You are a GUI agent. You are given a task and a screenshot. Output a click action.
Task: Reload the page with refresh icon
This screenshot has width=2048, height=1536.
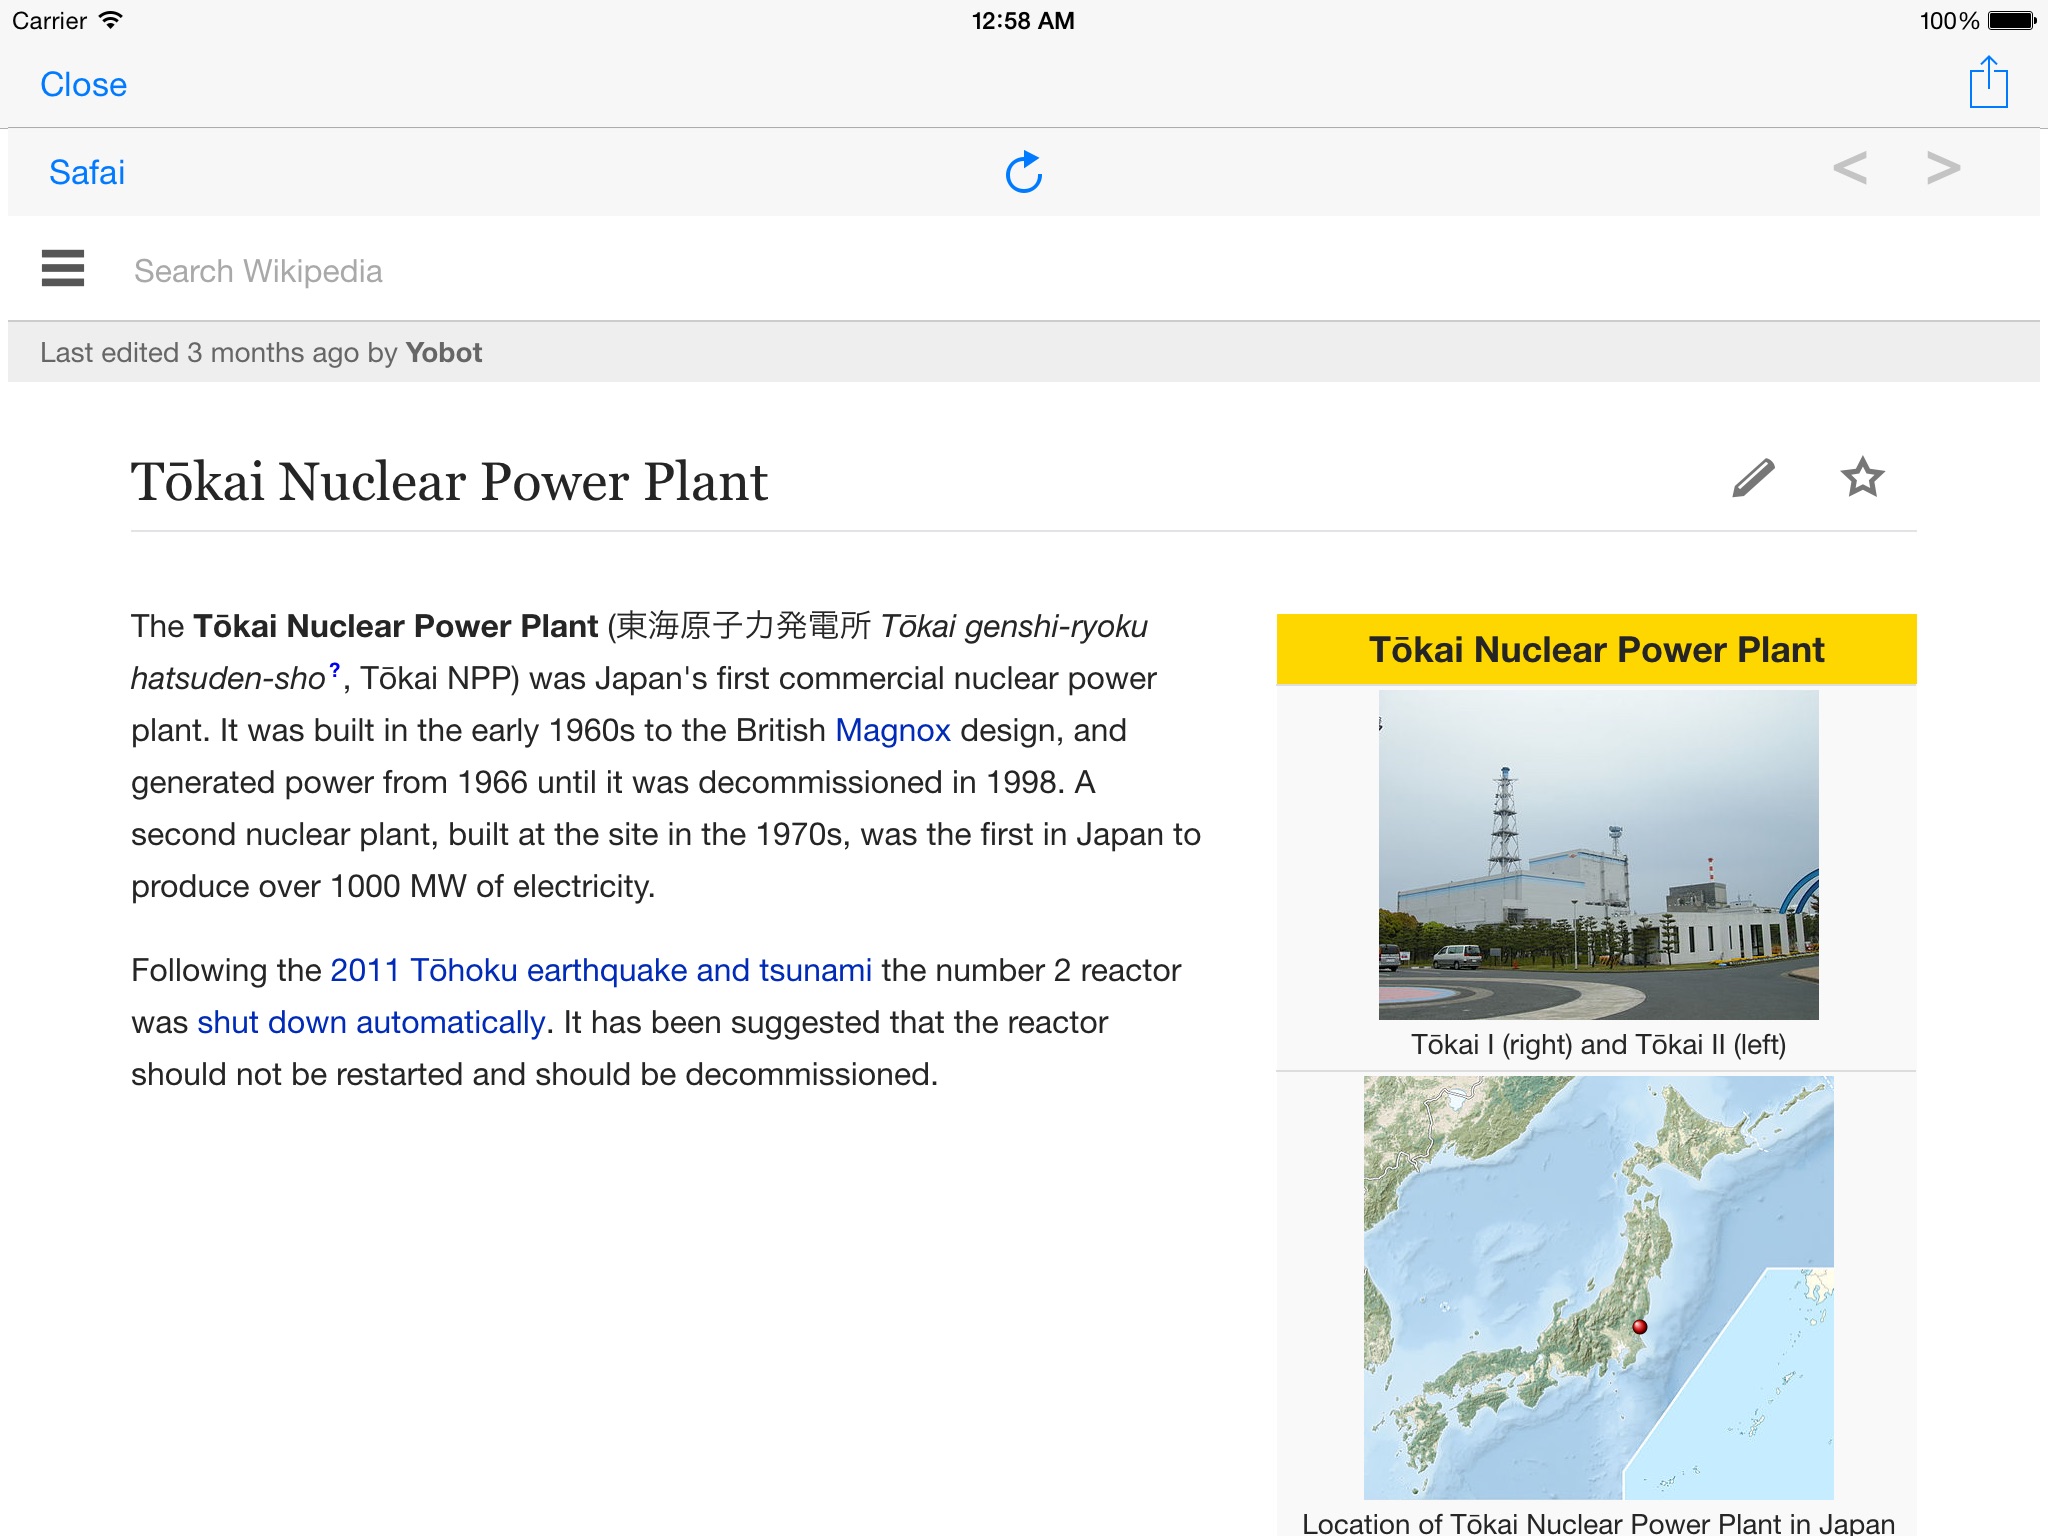point(1023,172)
